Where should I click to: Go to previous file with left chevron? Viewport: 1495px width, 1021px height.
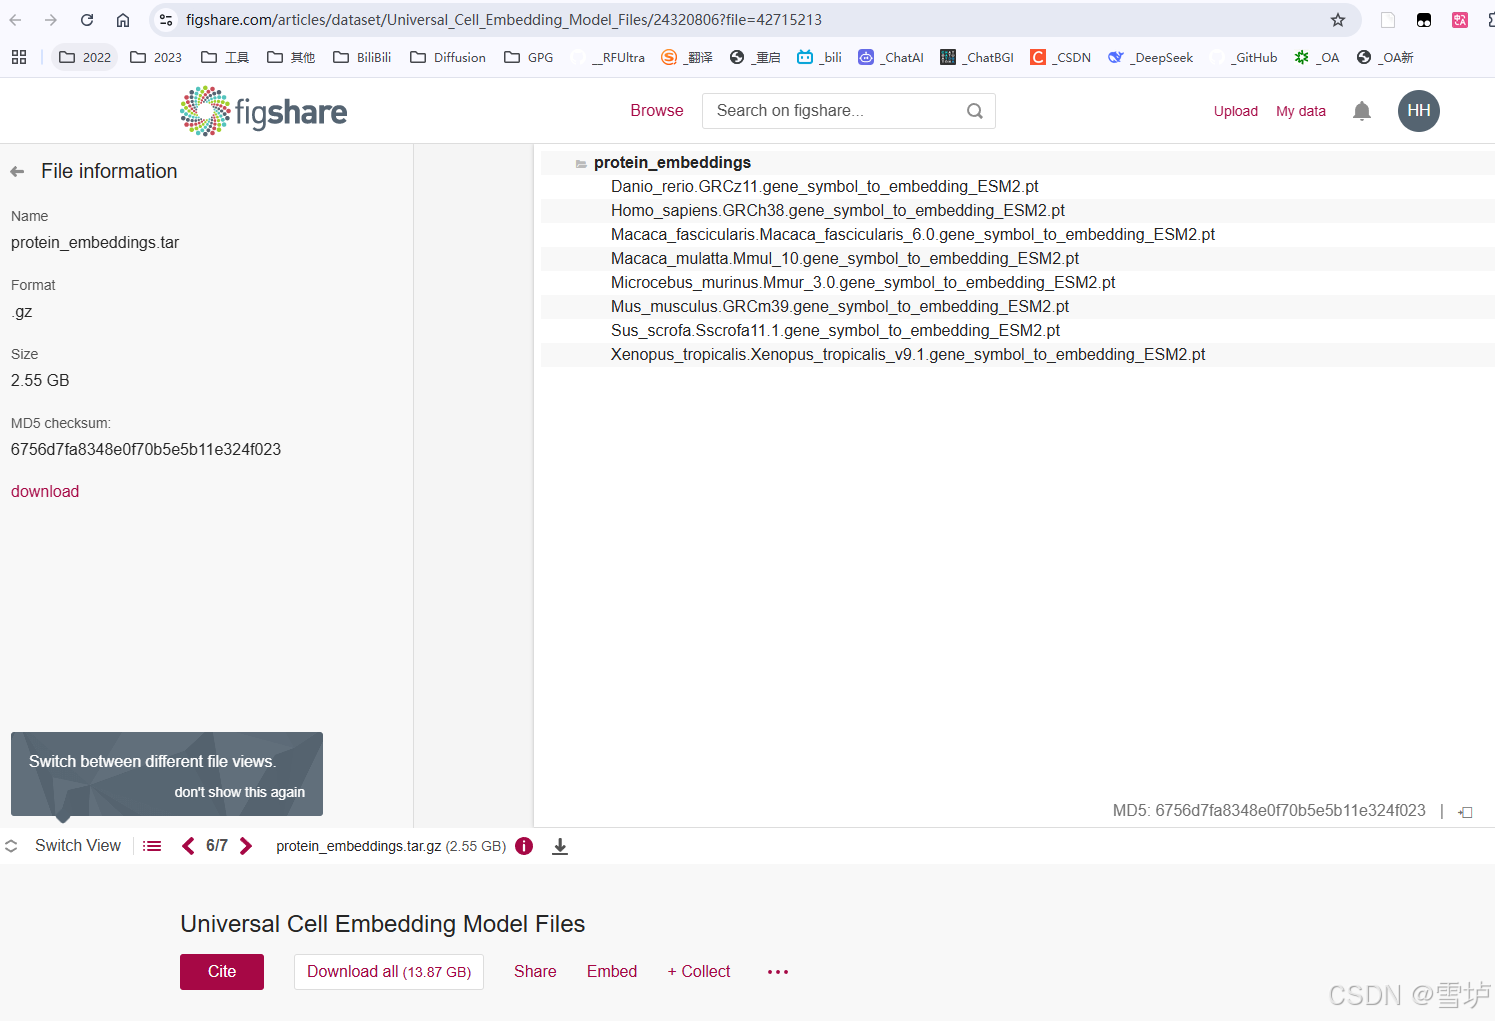pos(188,846)
